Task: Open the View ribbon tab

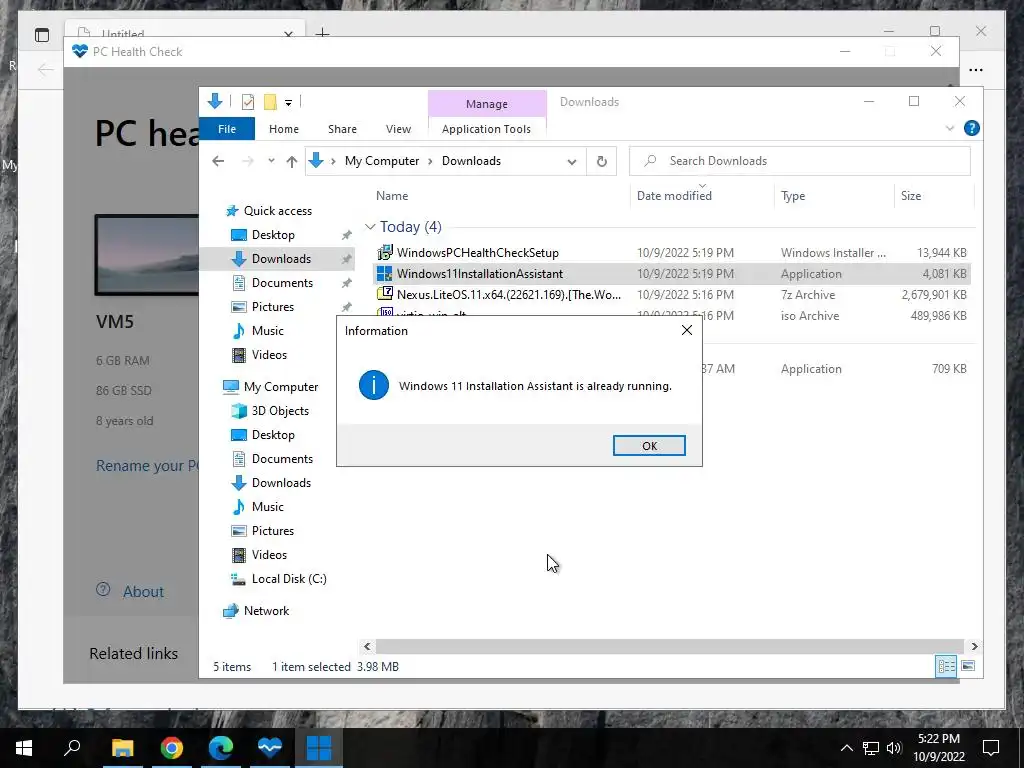Action: point(398,129)
